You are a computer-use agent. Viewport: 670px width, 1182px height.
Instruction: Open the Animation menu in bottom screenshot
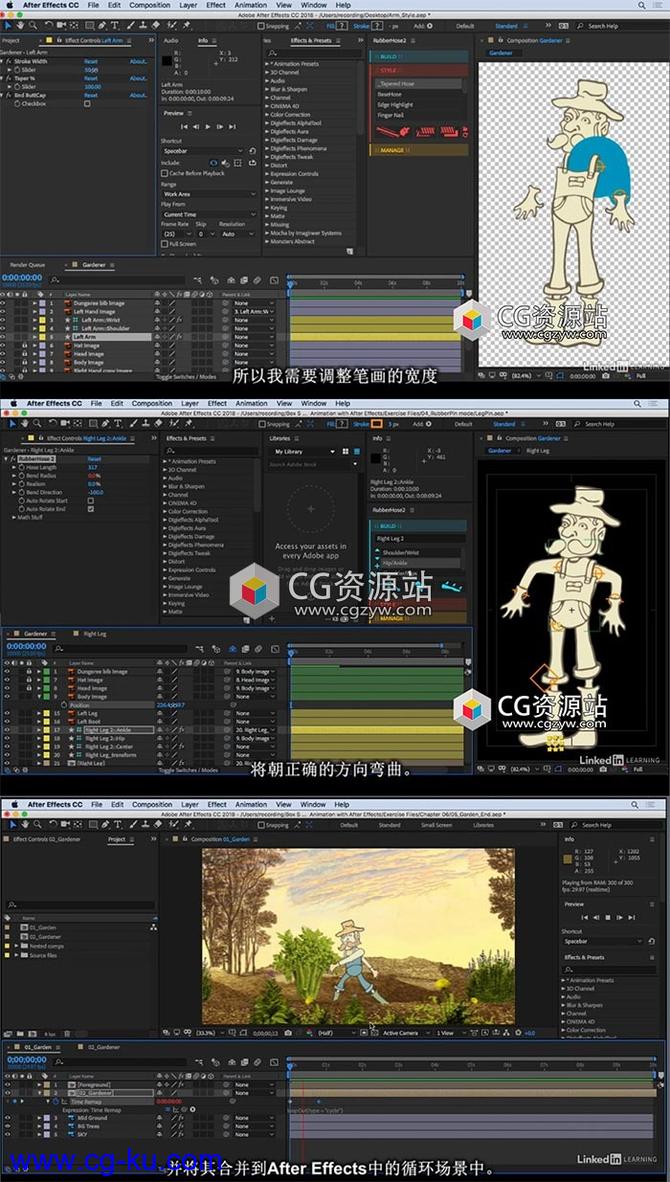[x=251, y=804]
